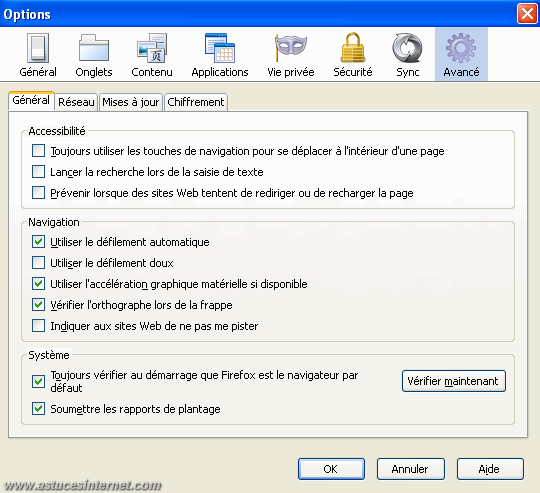
Task: Confirm settings with the OK button
Action: pyautogui.click(x=331, y=469)
